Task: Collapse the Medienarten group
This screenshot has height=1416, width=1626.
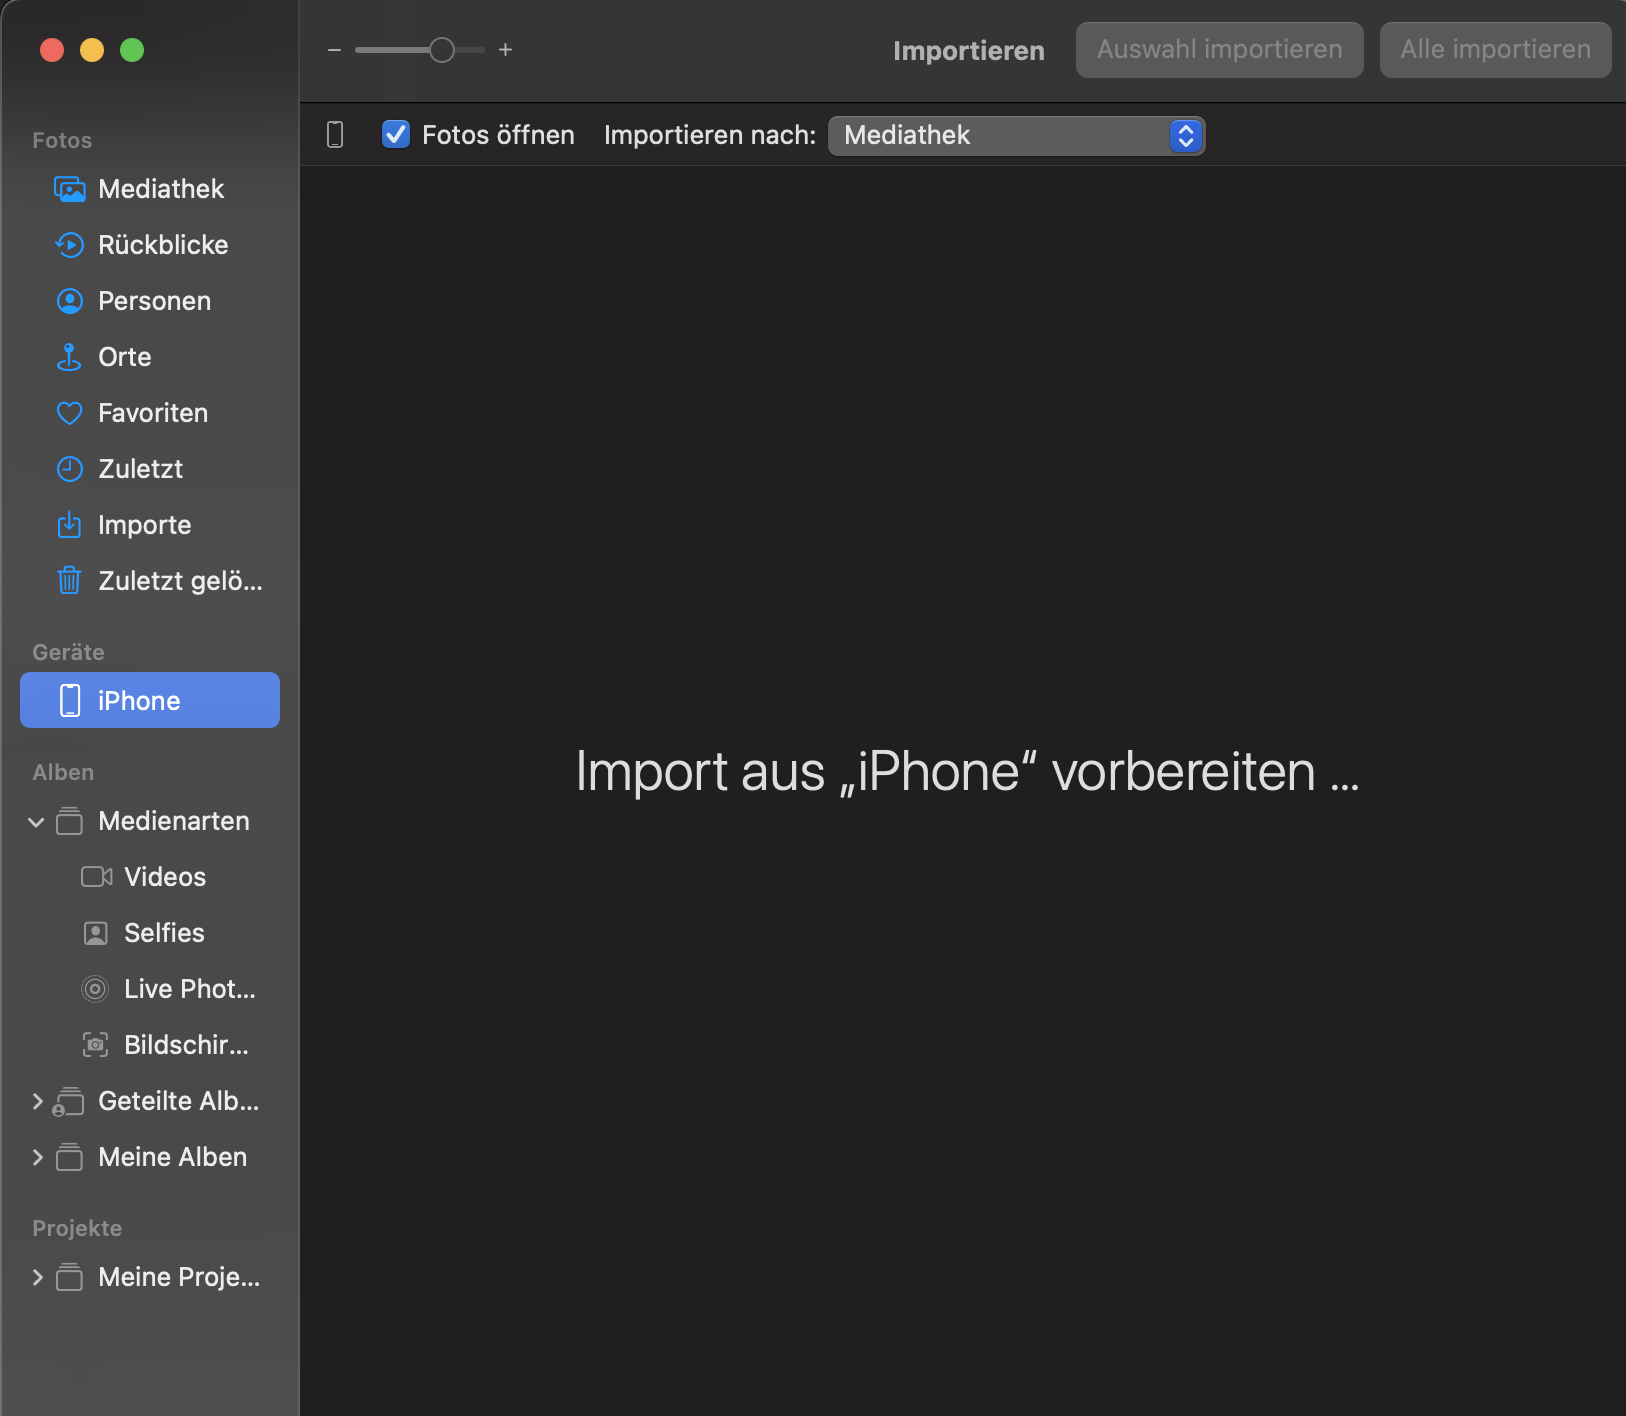Action: [x=37, y=822]
